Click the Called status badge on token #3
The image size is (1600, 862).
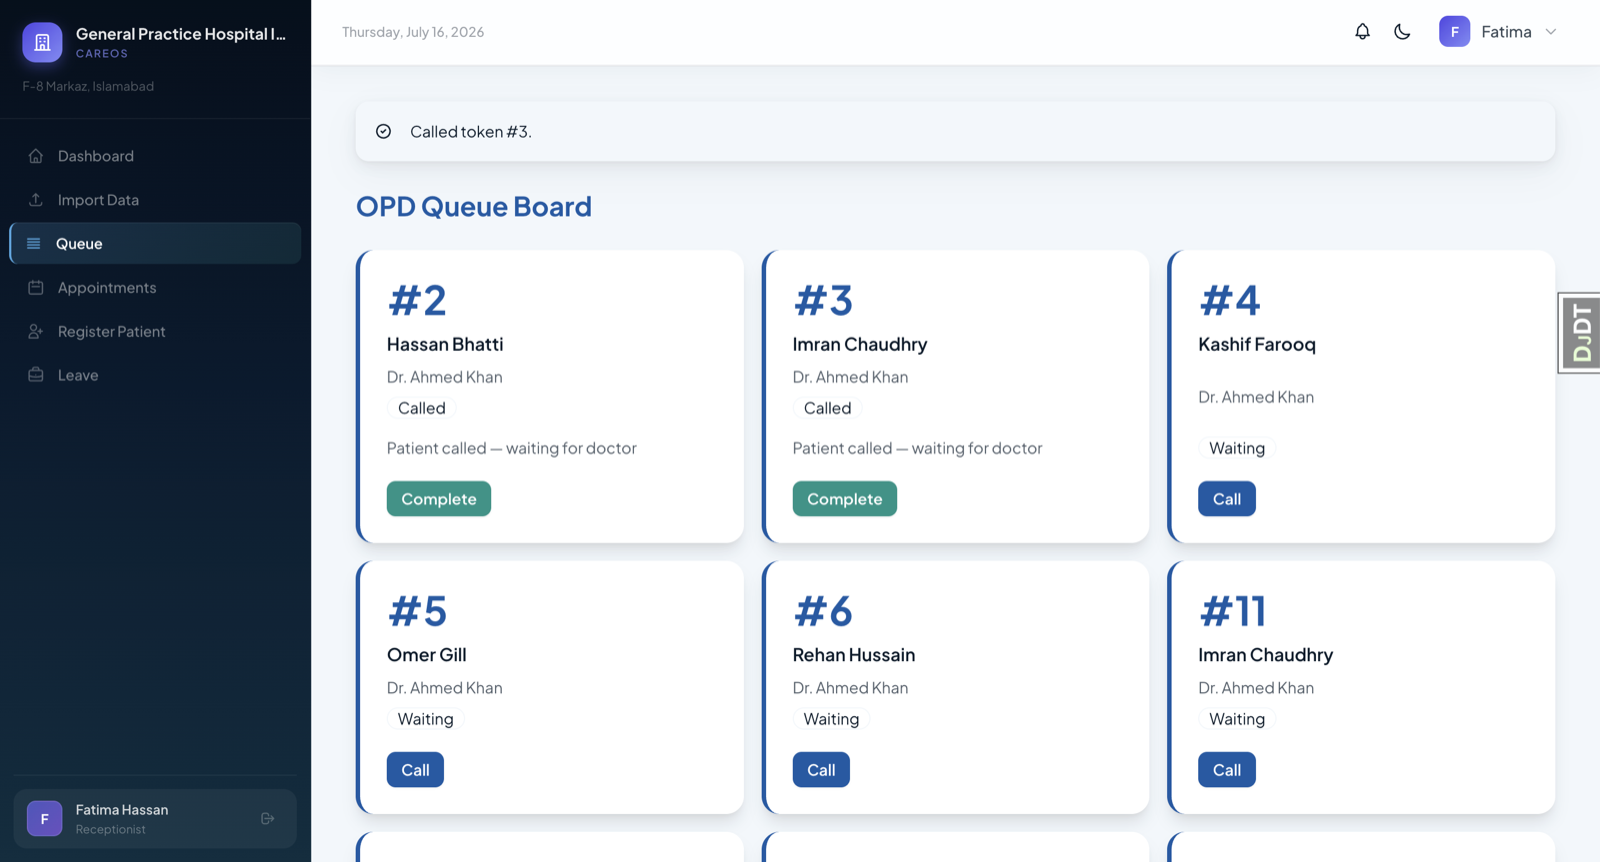click(x=828, y=408)
